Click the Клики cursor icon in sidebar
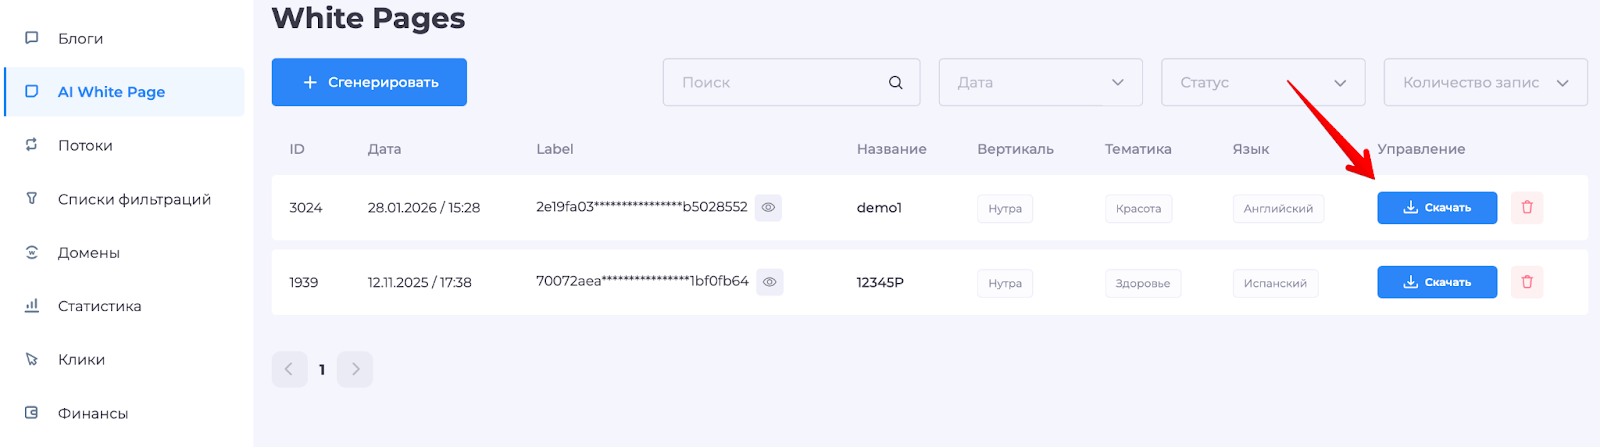 (x=32, y=359)
